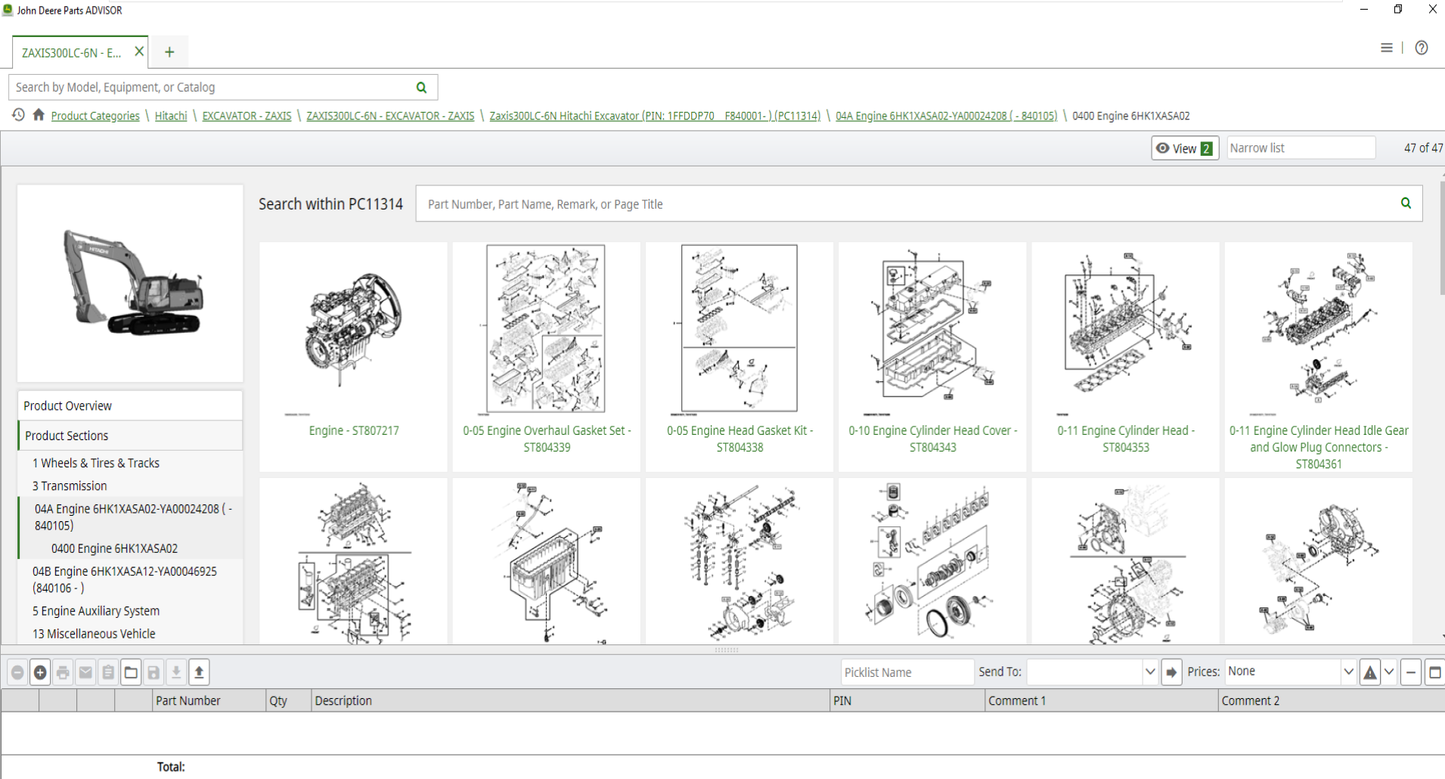
Task: Click Zaxis300LC-6N Hitachi Excavator PIN breadcrumb link
Action: [x=655, y=116]
